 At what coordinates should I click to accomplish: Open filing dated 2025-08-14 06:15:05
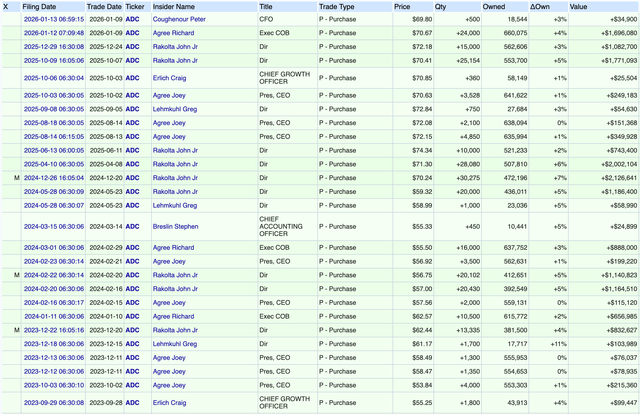[54, 137]
